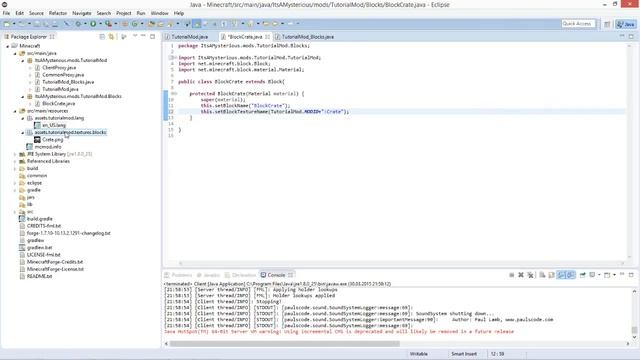Collapse the src/main/resources folder
The height and width of the screenshot is (360, 640).
(15, 111)
